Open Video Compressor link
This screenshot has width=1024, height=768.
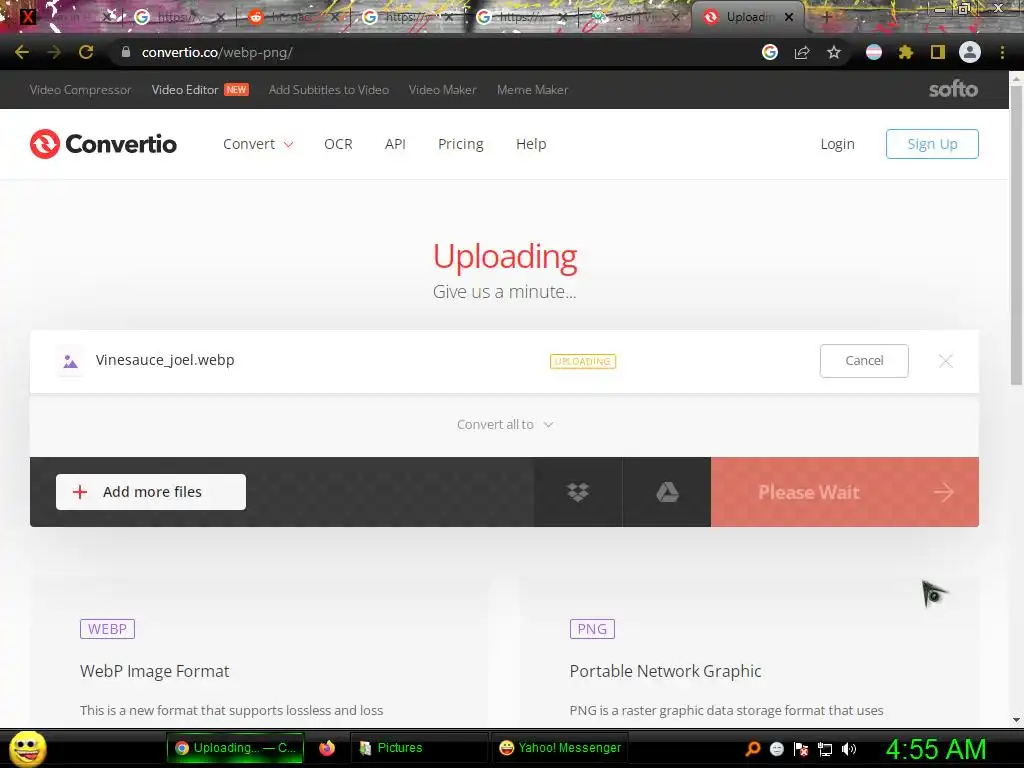(80, 89)
